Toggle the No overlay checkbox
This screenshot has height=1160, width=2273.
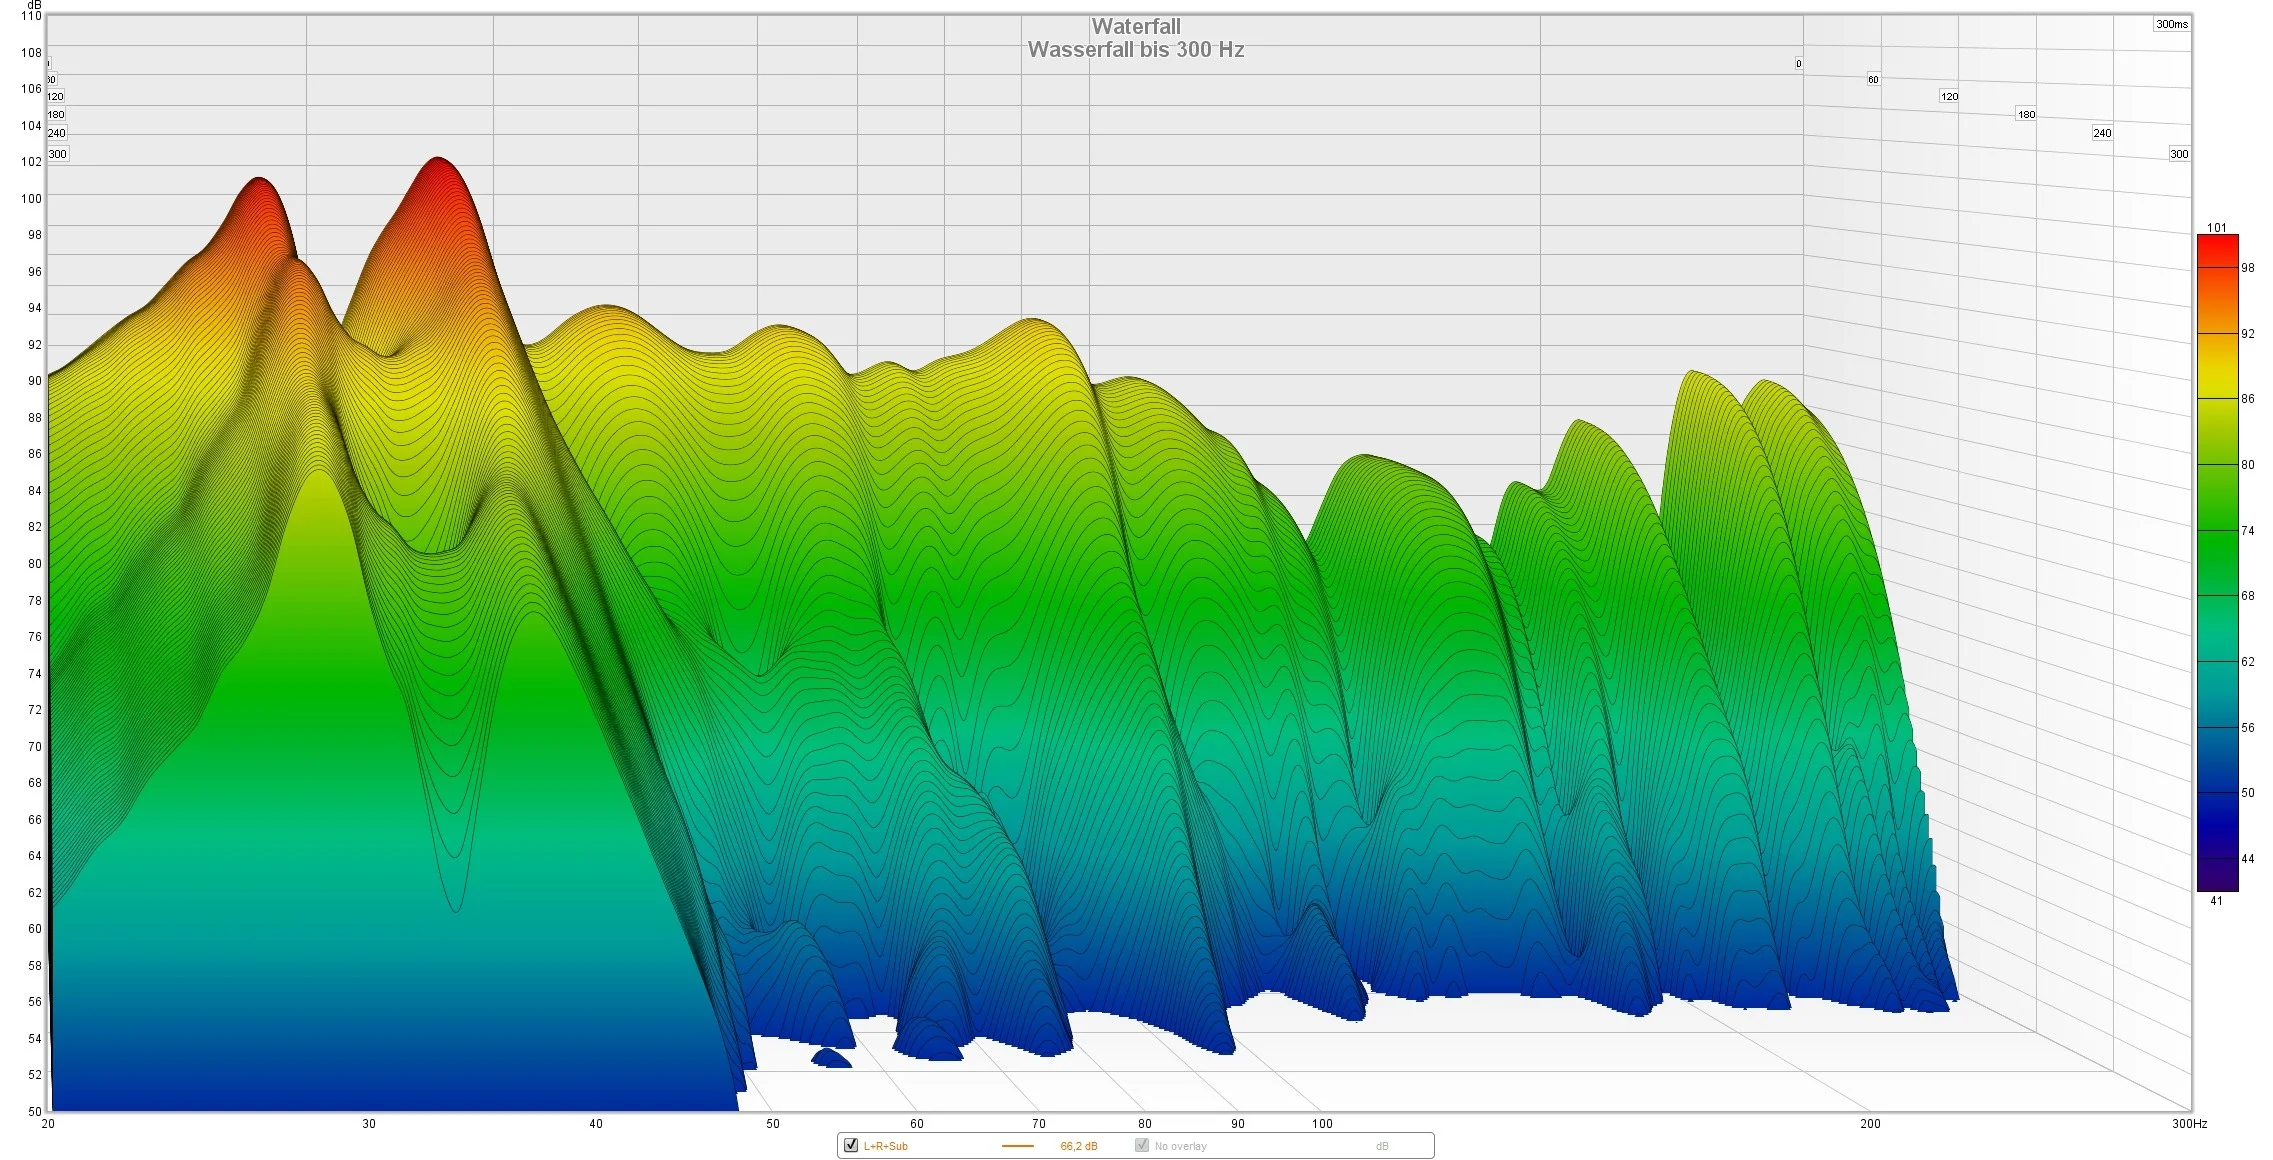(x=1141, y=1145)
